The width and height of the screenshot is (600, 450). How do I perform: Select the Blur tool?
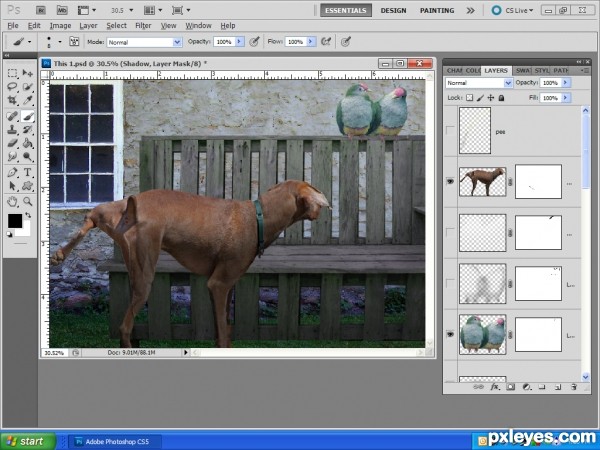click(x=12, y=157)
